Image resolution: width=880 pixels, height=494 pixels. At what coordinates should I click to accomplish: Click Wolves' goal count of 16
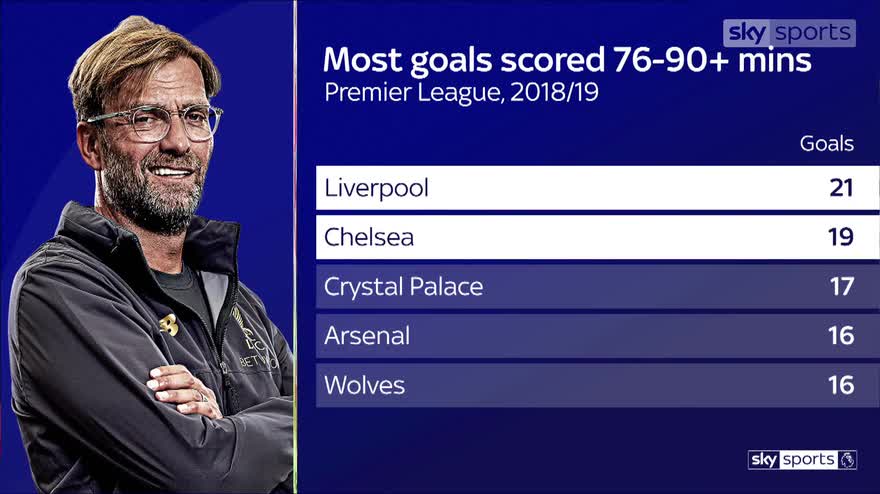click(840, 385)
